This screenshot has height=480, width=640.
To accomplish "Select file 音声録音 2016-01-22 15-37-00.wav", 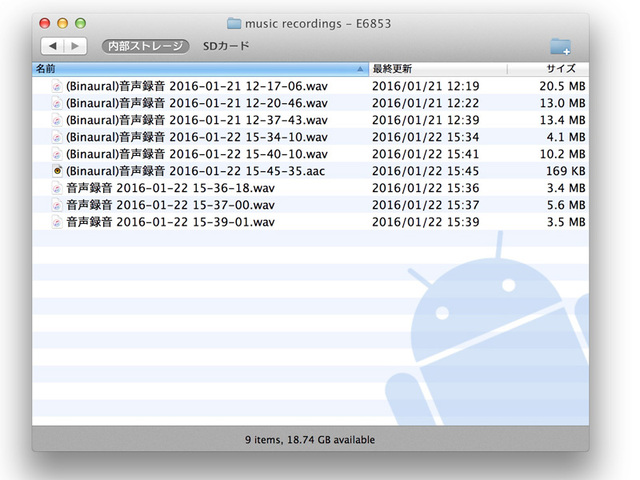I will [170, 205].
